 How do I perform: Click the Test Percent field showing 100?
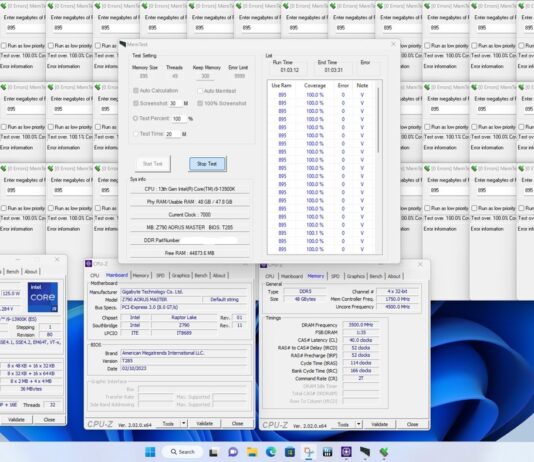click(178, 119)
